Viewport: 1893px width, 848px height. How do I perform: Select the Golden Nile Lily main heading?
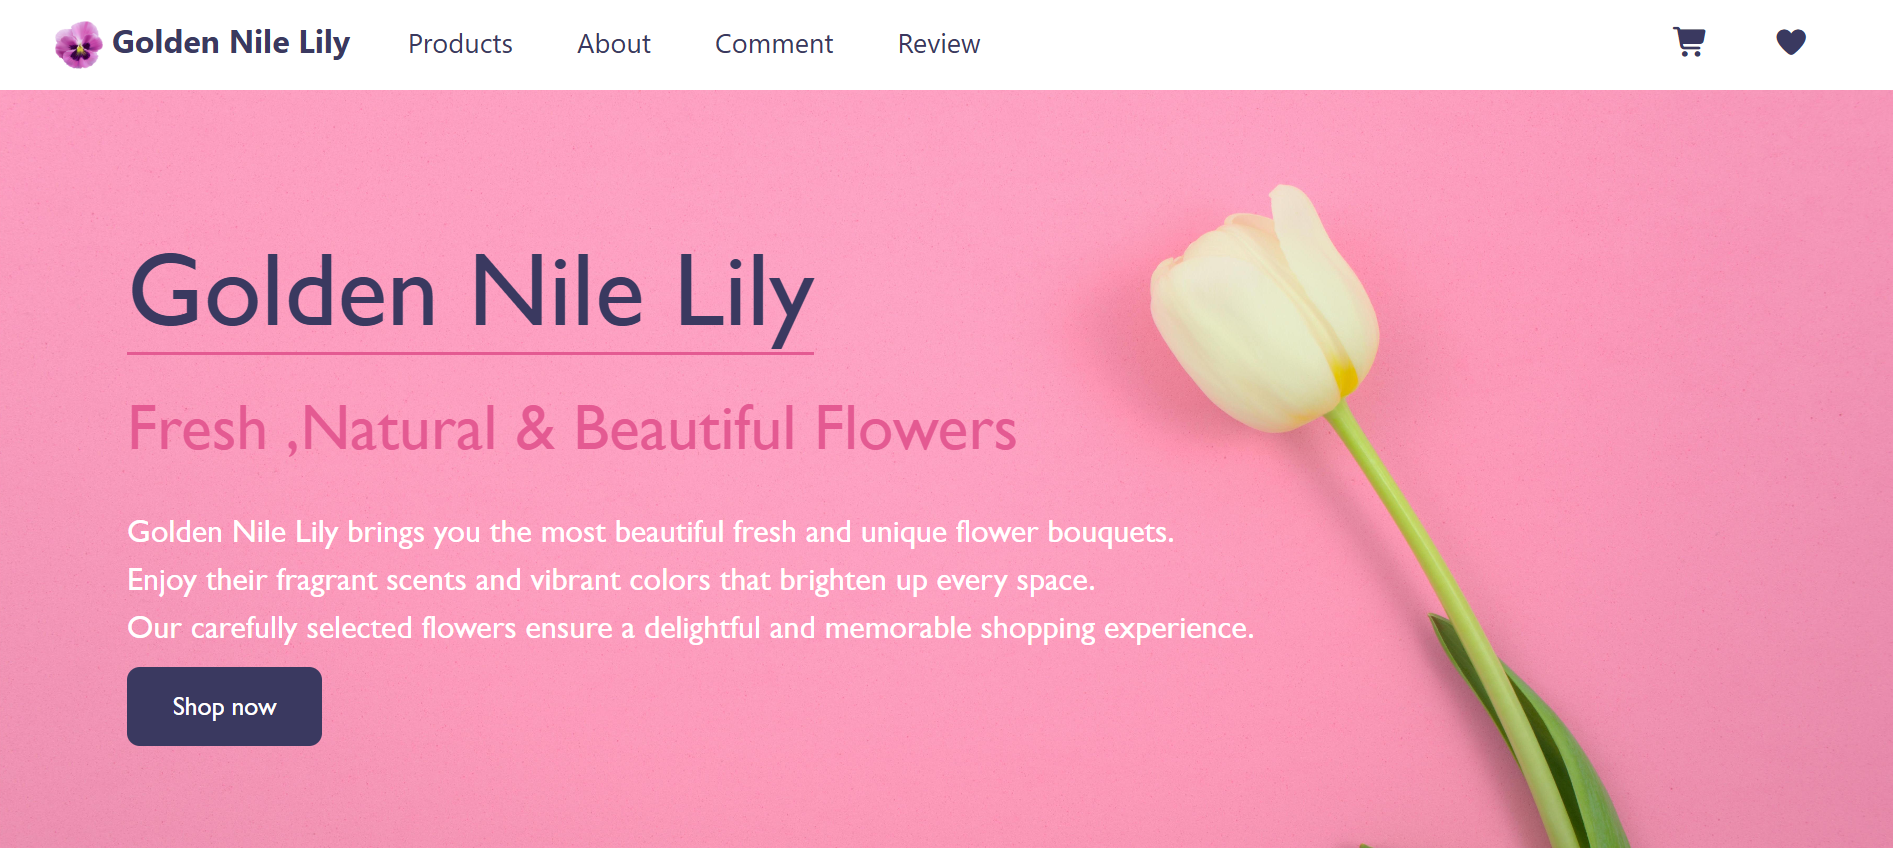point(470,292)
